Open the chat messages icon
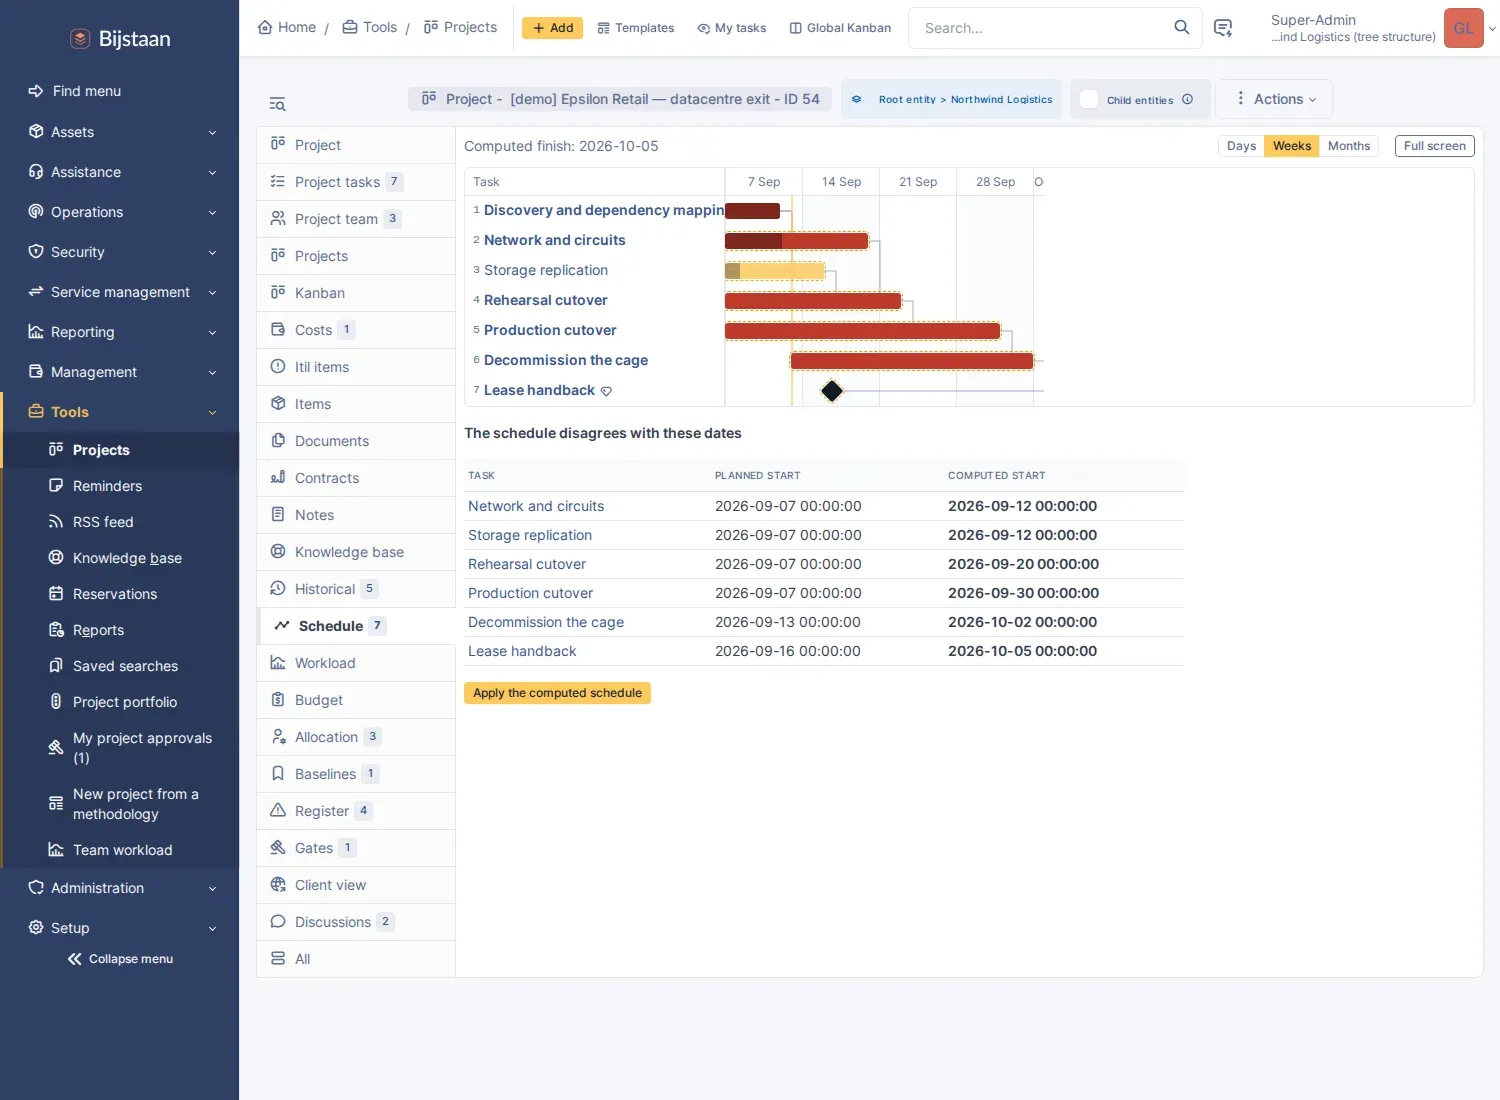The width and height of the screenshot is (1500, 1100). [1222, 28]
